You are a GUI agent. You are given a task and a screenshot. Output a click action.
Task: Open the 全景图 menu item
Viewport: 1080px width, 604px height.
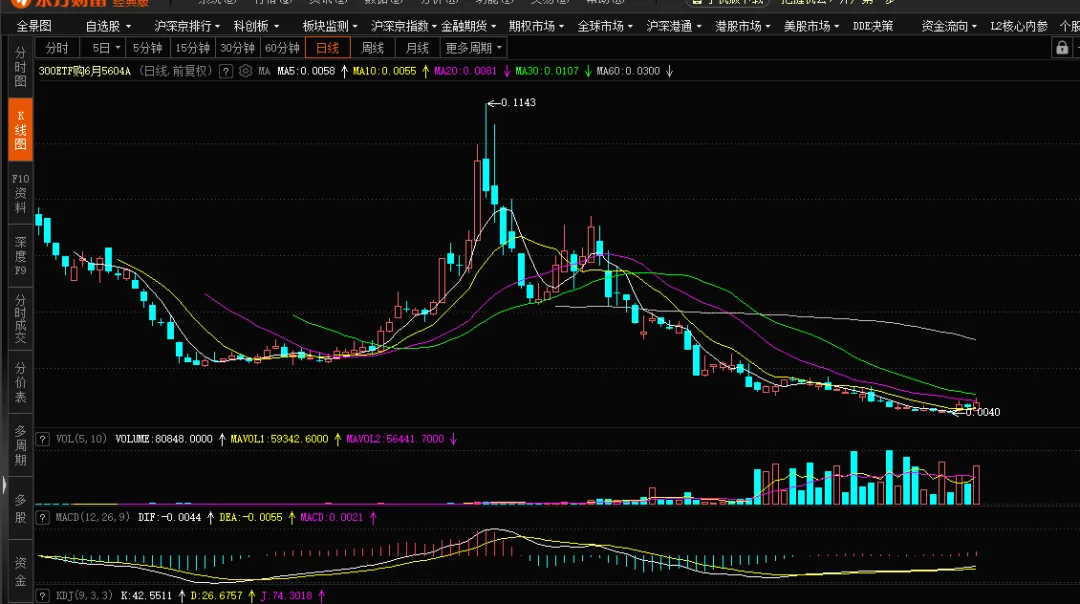point(34,26)
